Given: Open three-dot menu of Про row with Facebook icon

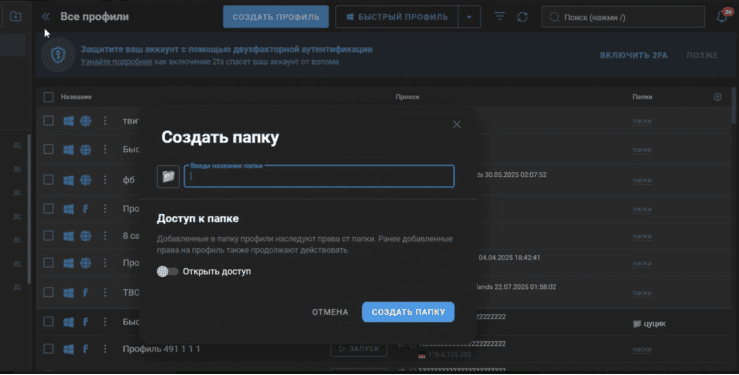Looking at the screenshot, I should (105, 209).
